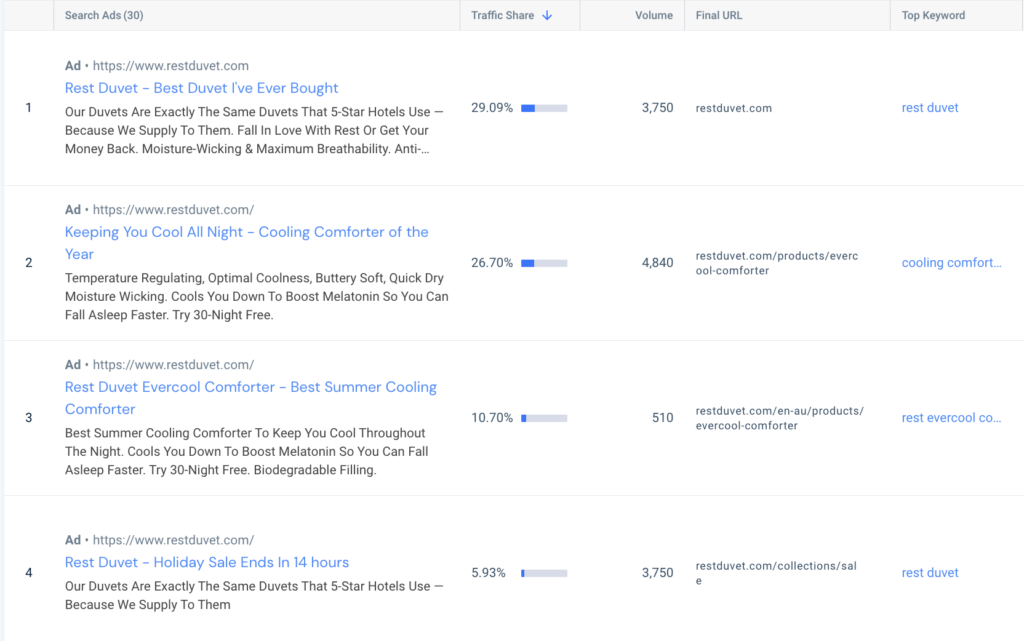This screenshot has width=1024, height=641.
Task: Click the "rest duvet" keyword in row 1
Action: [x=929, y=108]
